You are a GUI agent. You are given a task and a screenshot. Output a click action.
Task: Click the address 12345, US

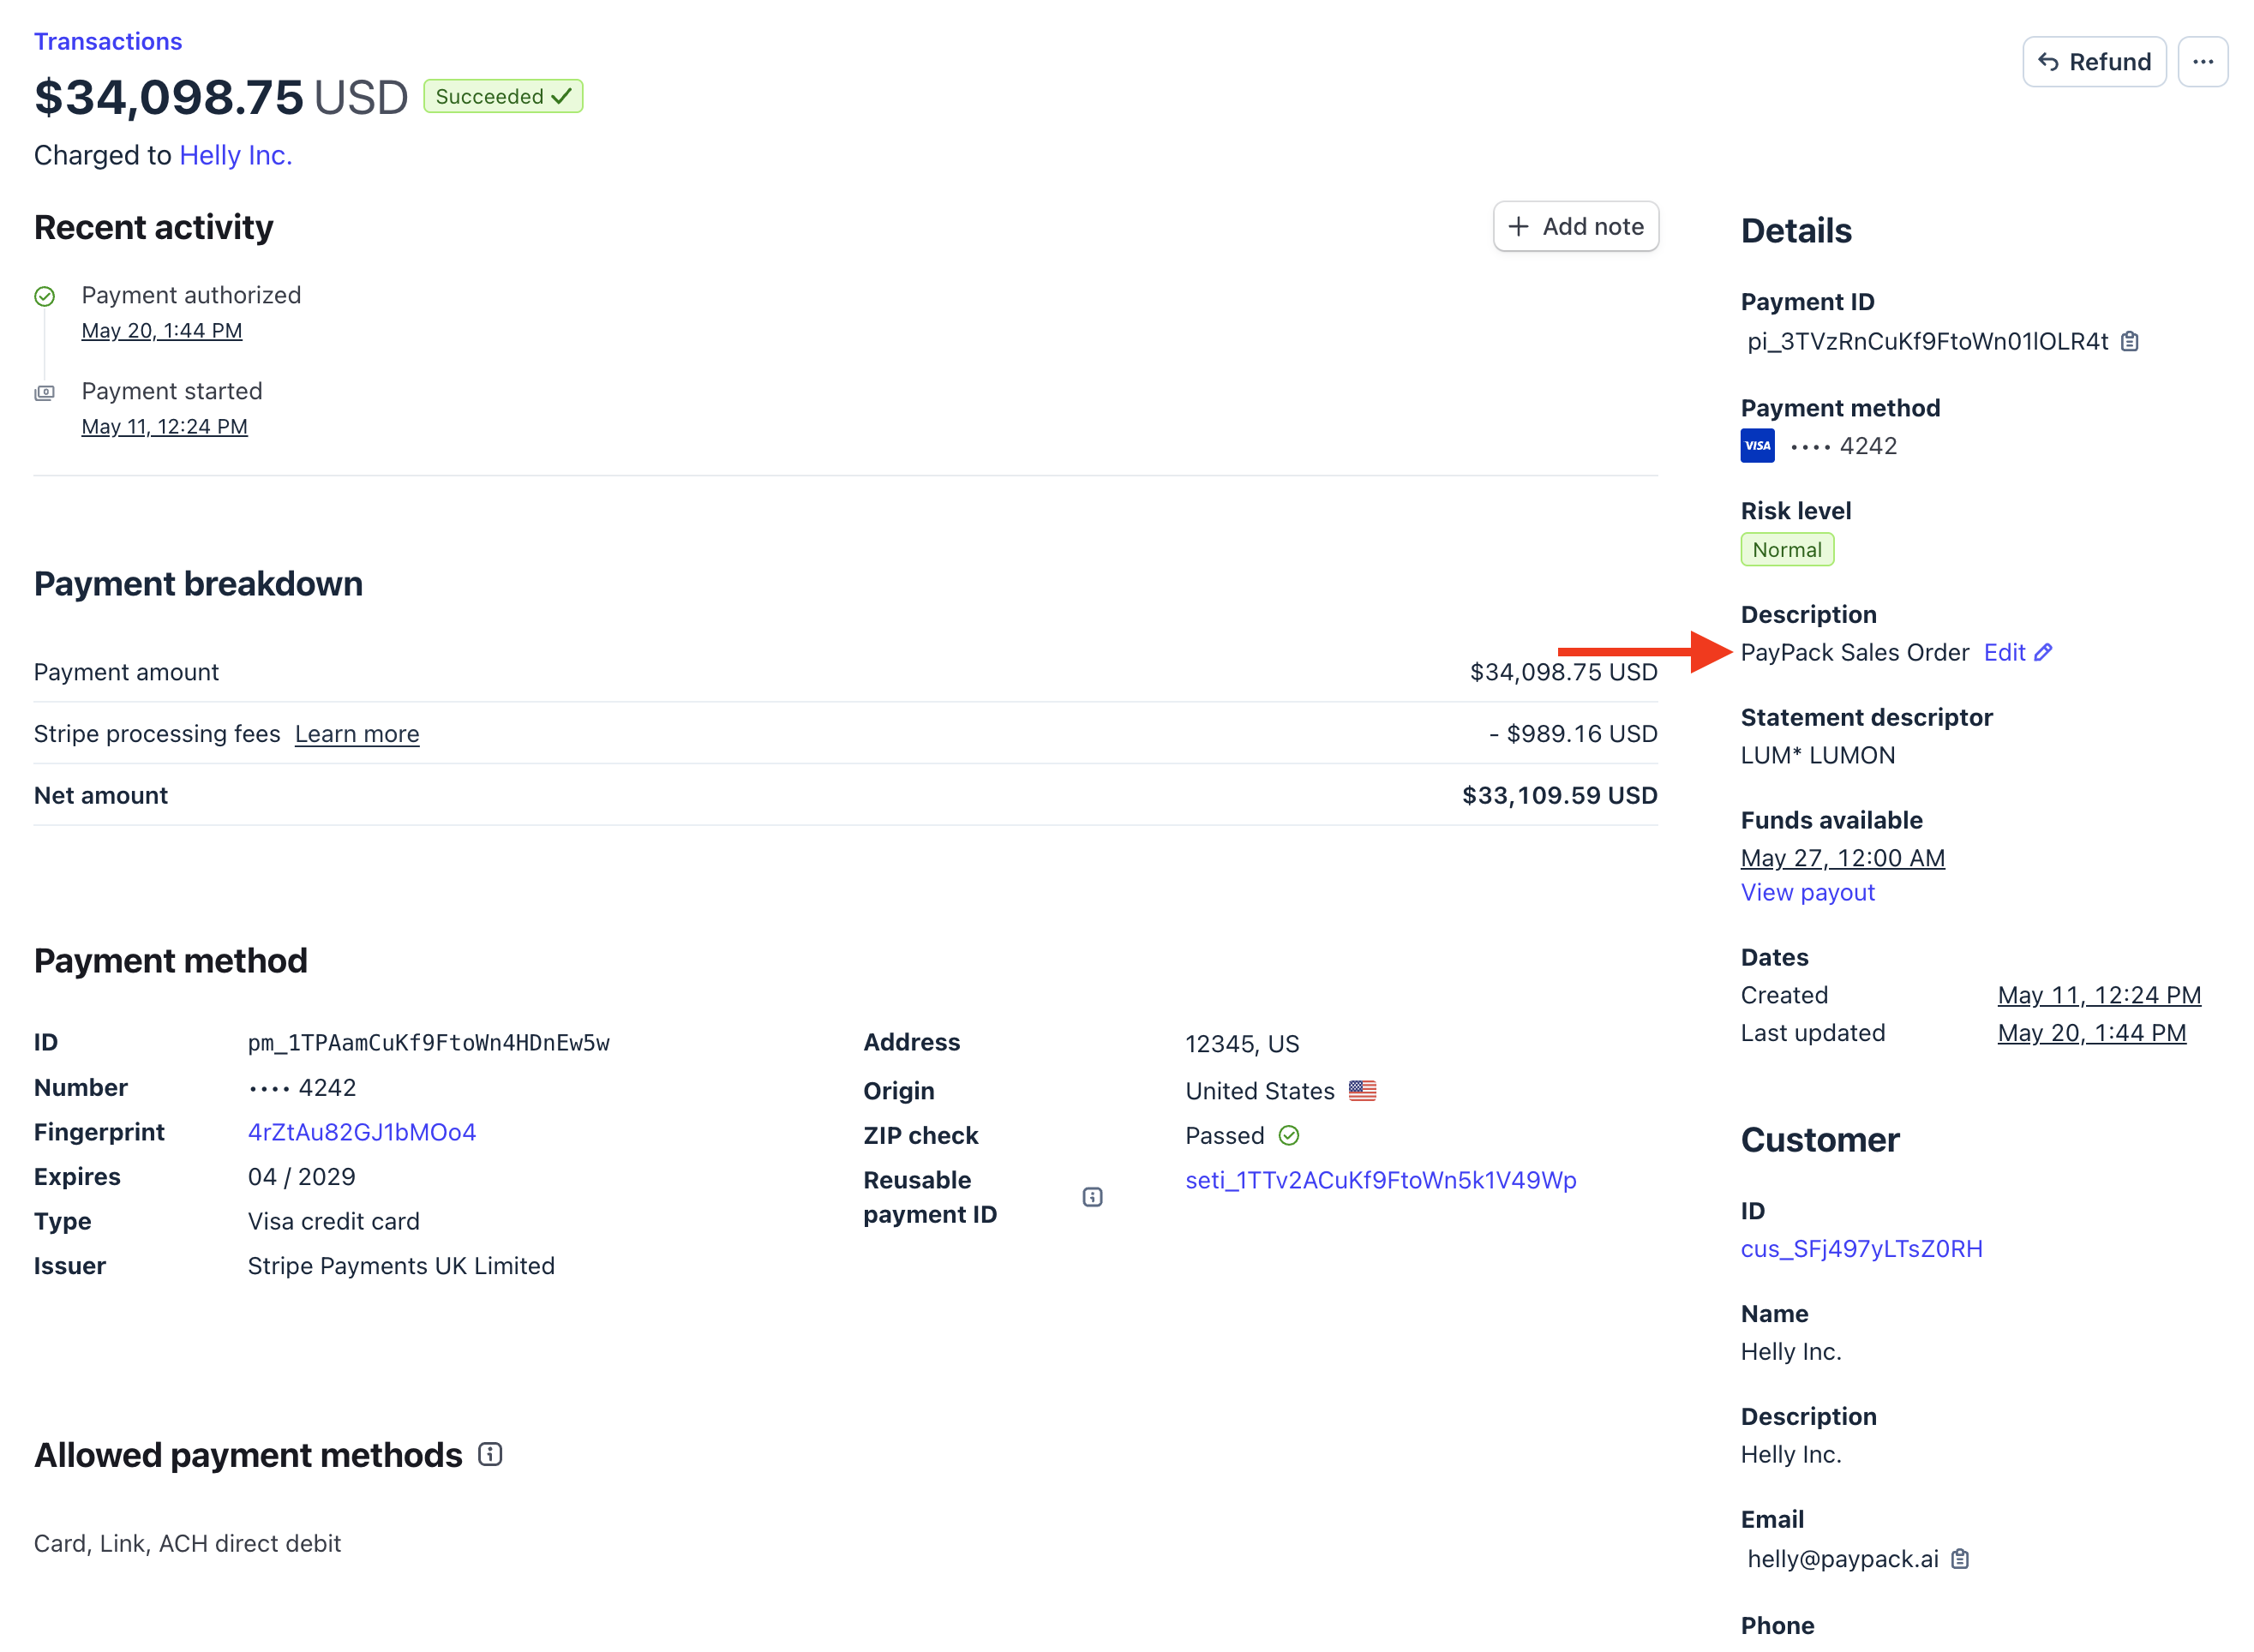(1242, 1044)
